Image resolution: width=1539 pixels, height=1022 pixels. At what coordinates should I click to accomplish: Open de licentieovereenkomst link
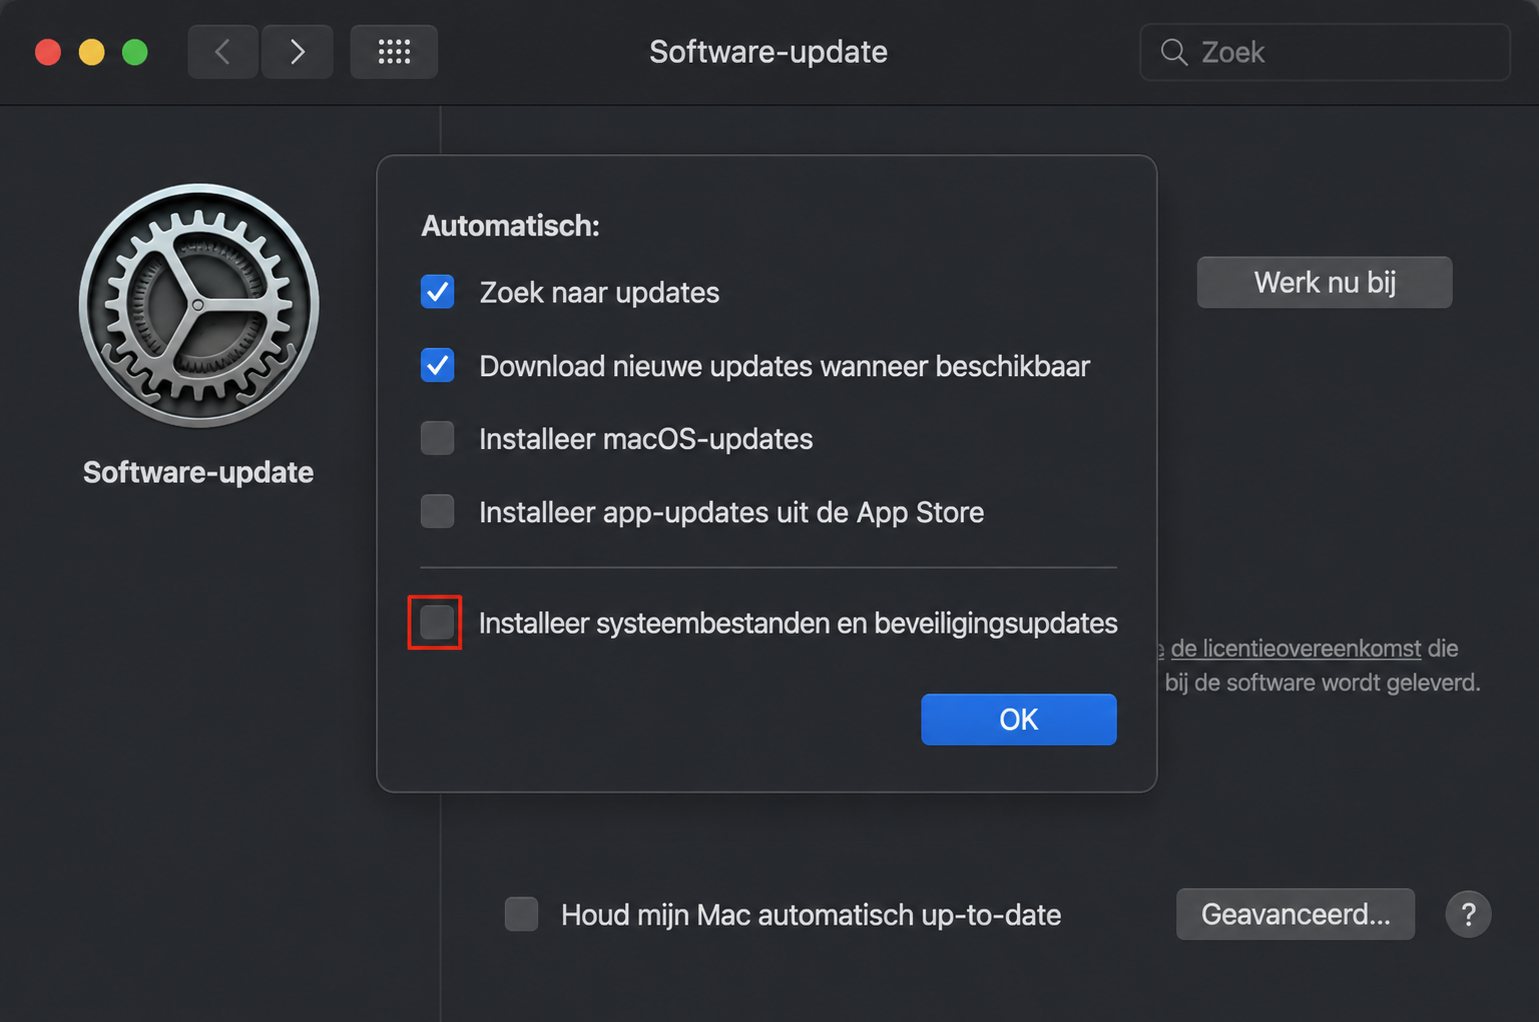[1296, 648]
